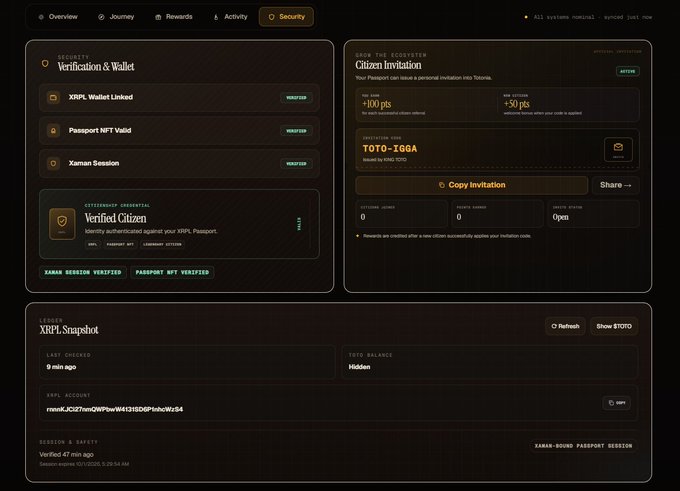Click the +100 pts reward value
The height and width of the screenshot is (491, 680).
pos(376,104)
